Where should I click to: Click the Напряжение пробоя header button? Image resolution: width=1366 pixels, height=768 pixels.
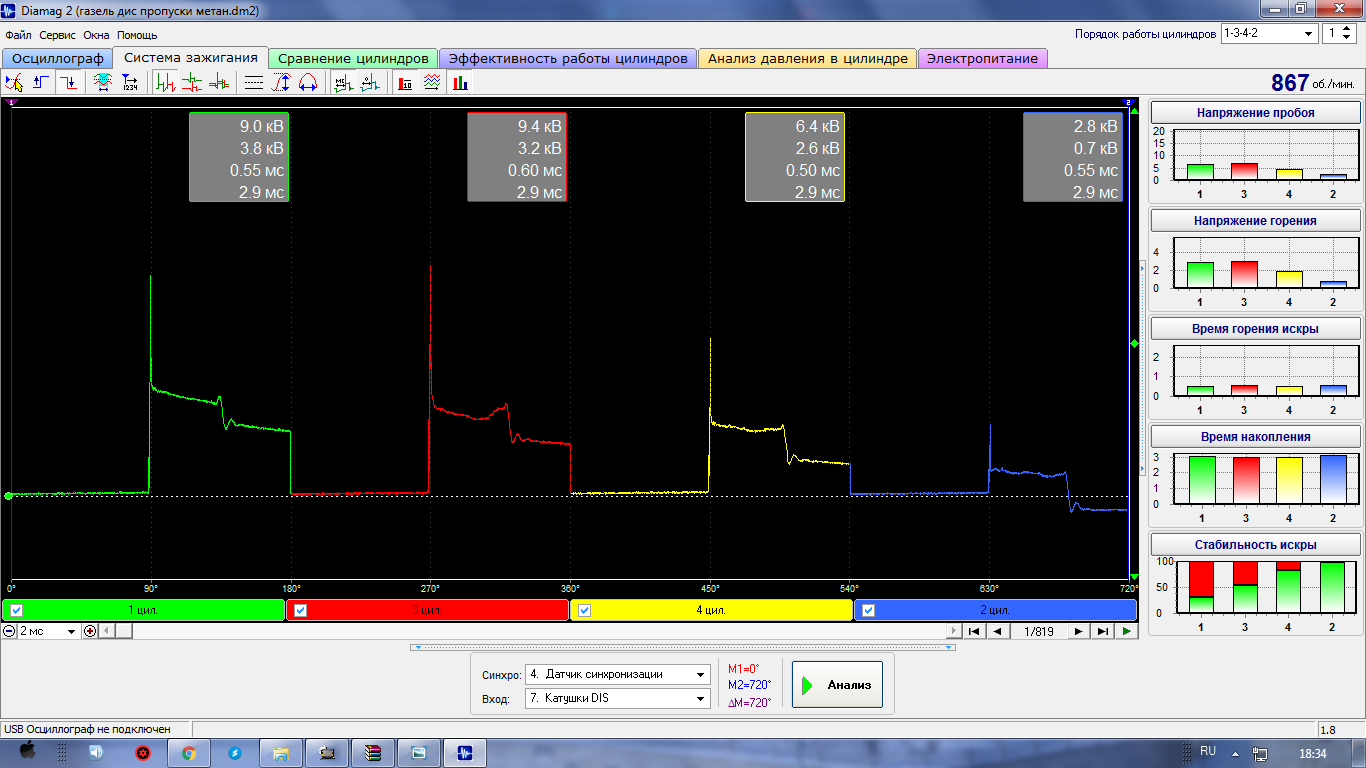point(1255,113)
